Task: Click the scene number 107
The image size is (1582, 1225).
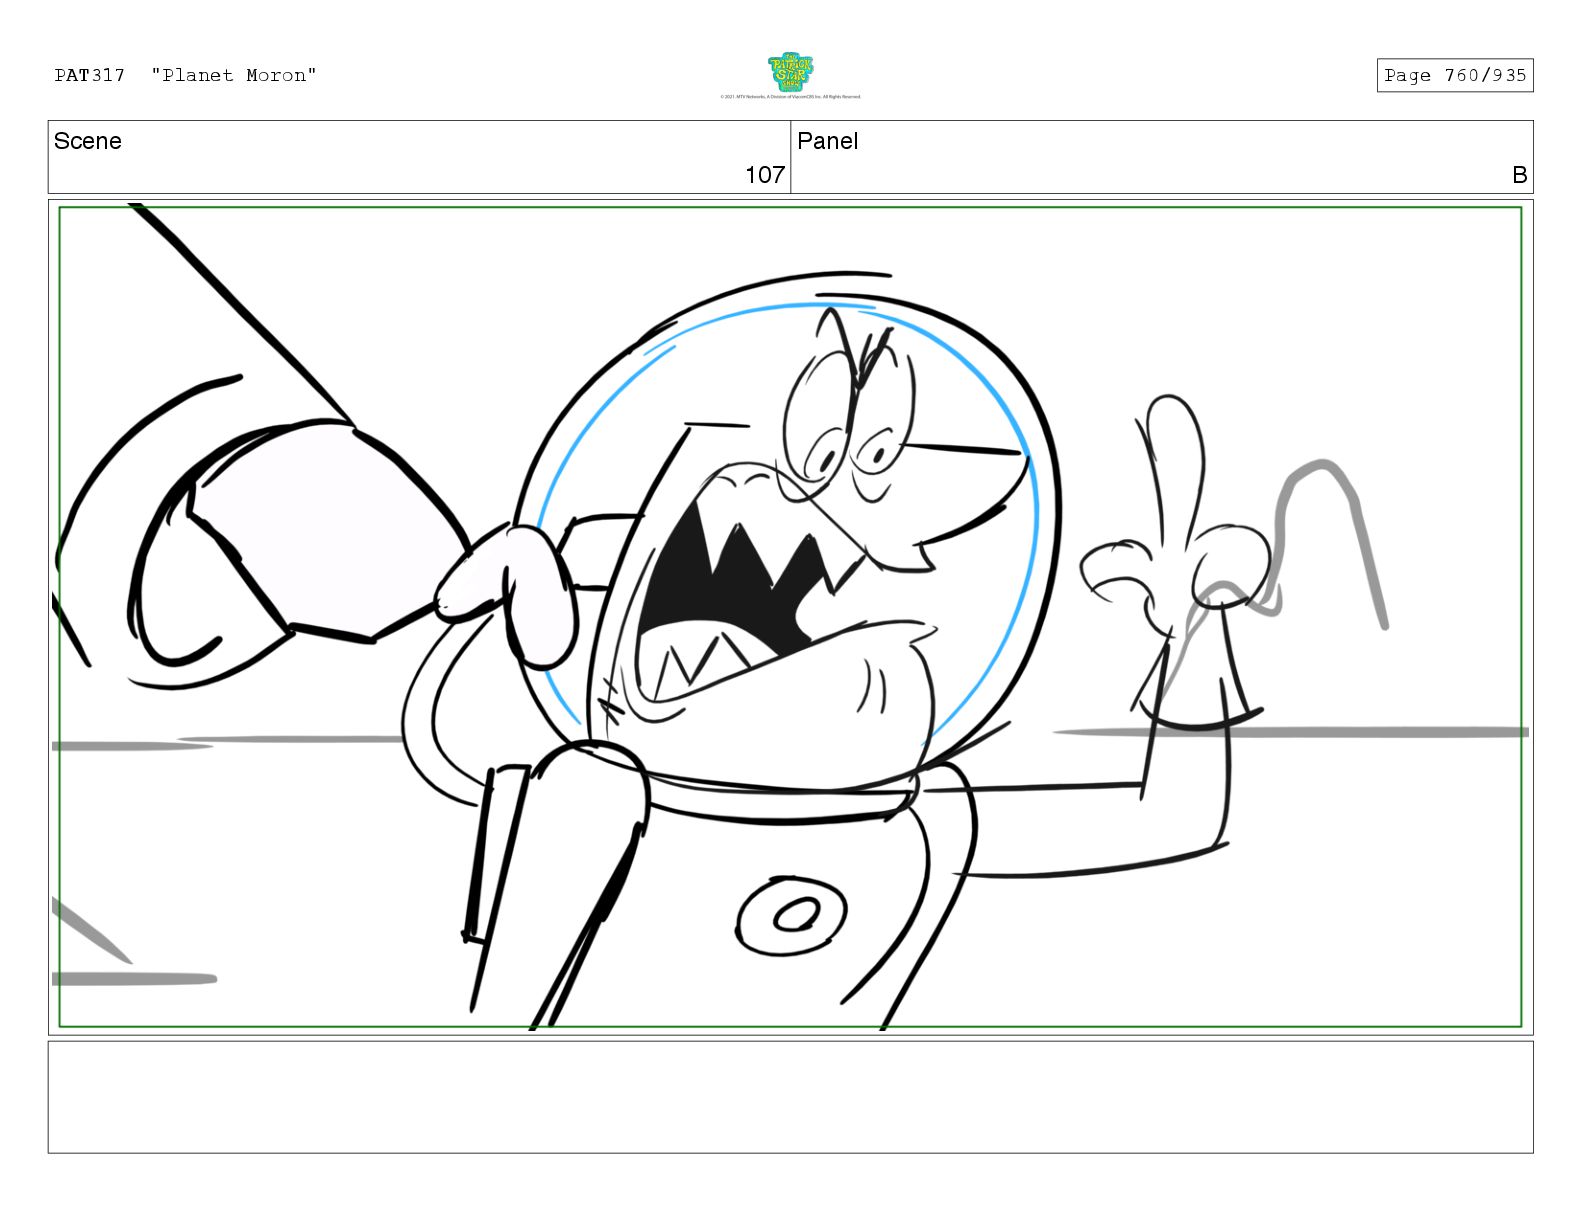Action: pyautogui.click(x=765, y=175)
